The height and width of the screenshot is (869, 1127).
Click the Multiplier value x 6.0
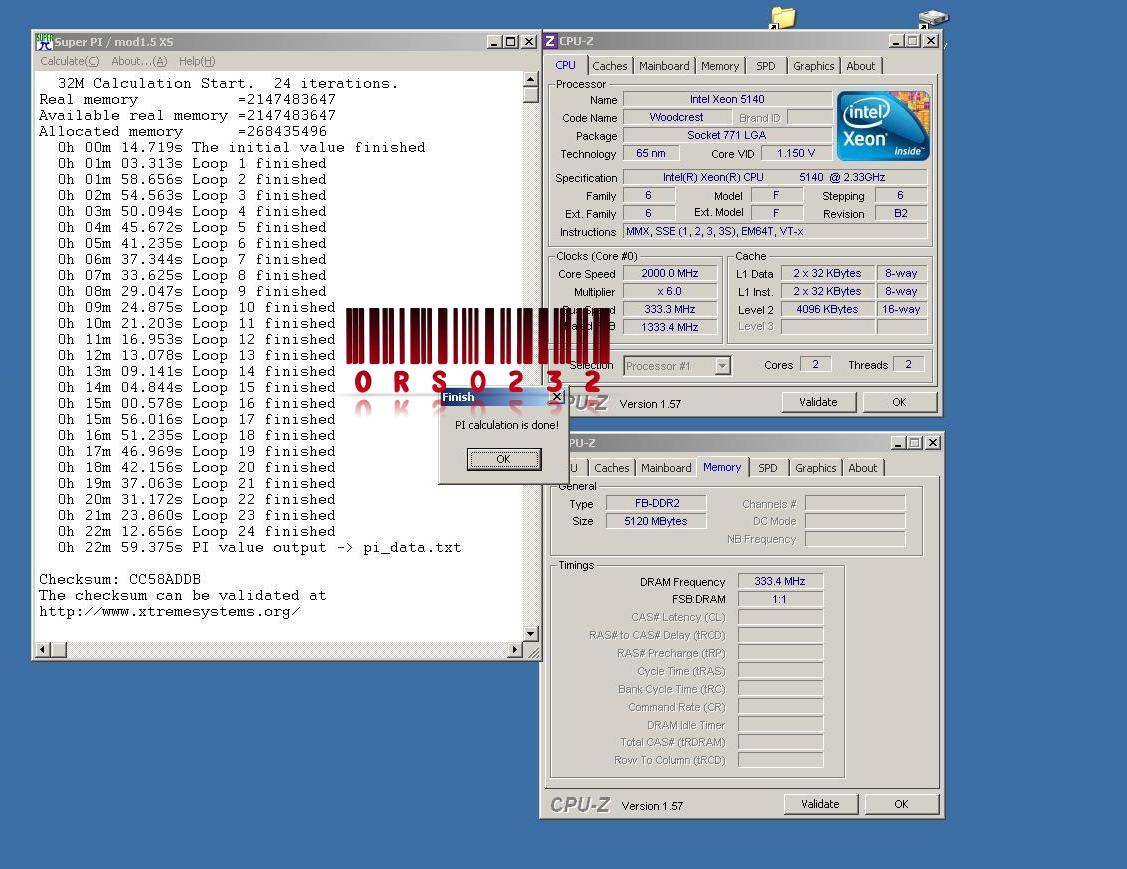[670, 291]
